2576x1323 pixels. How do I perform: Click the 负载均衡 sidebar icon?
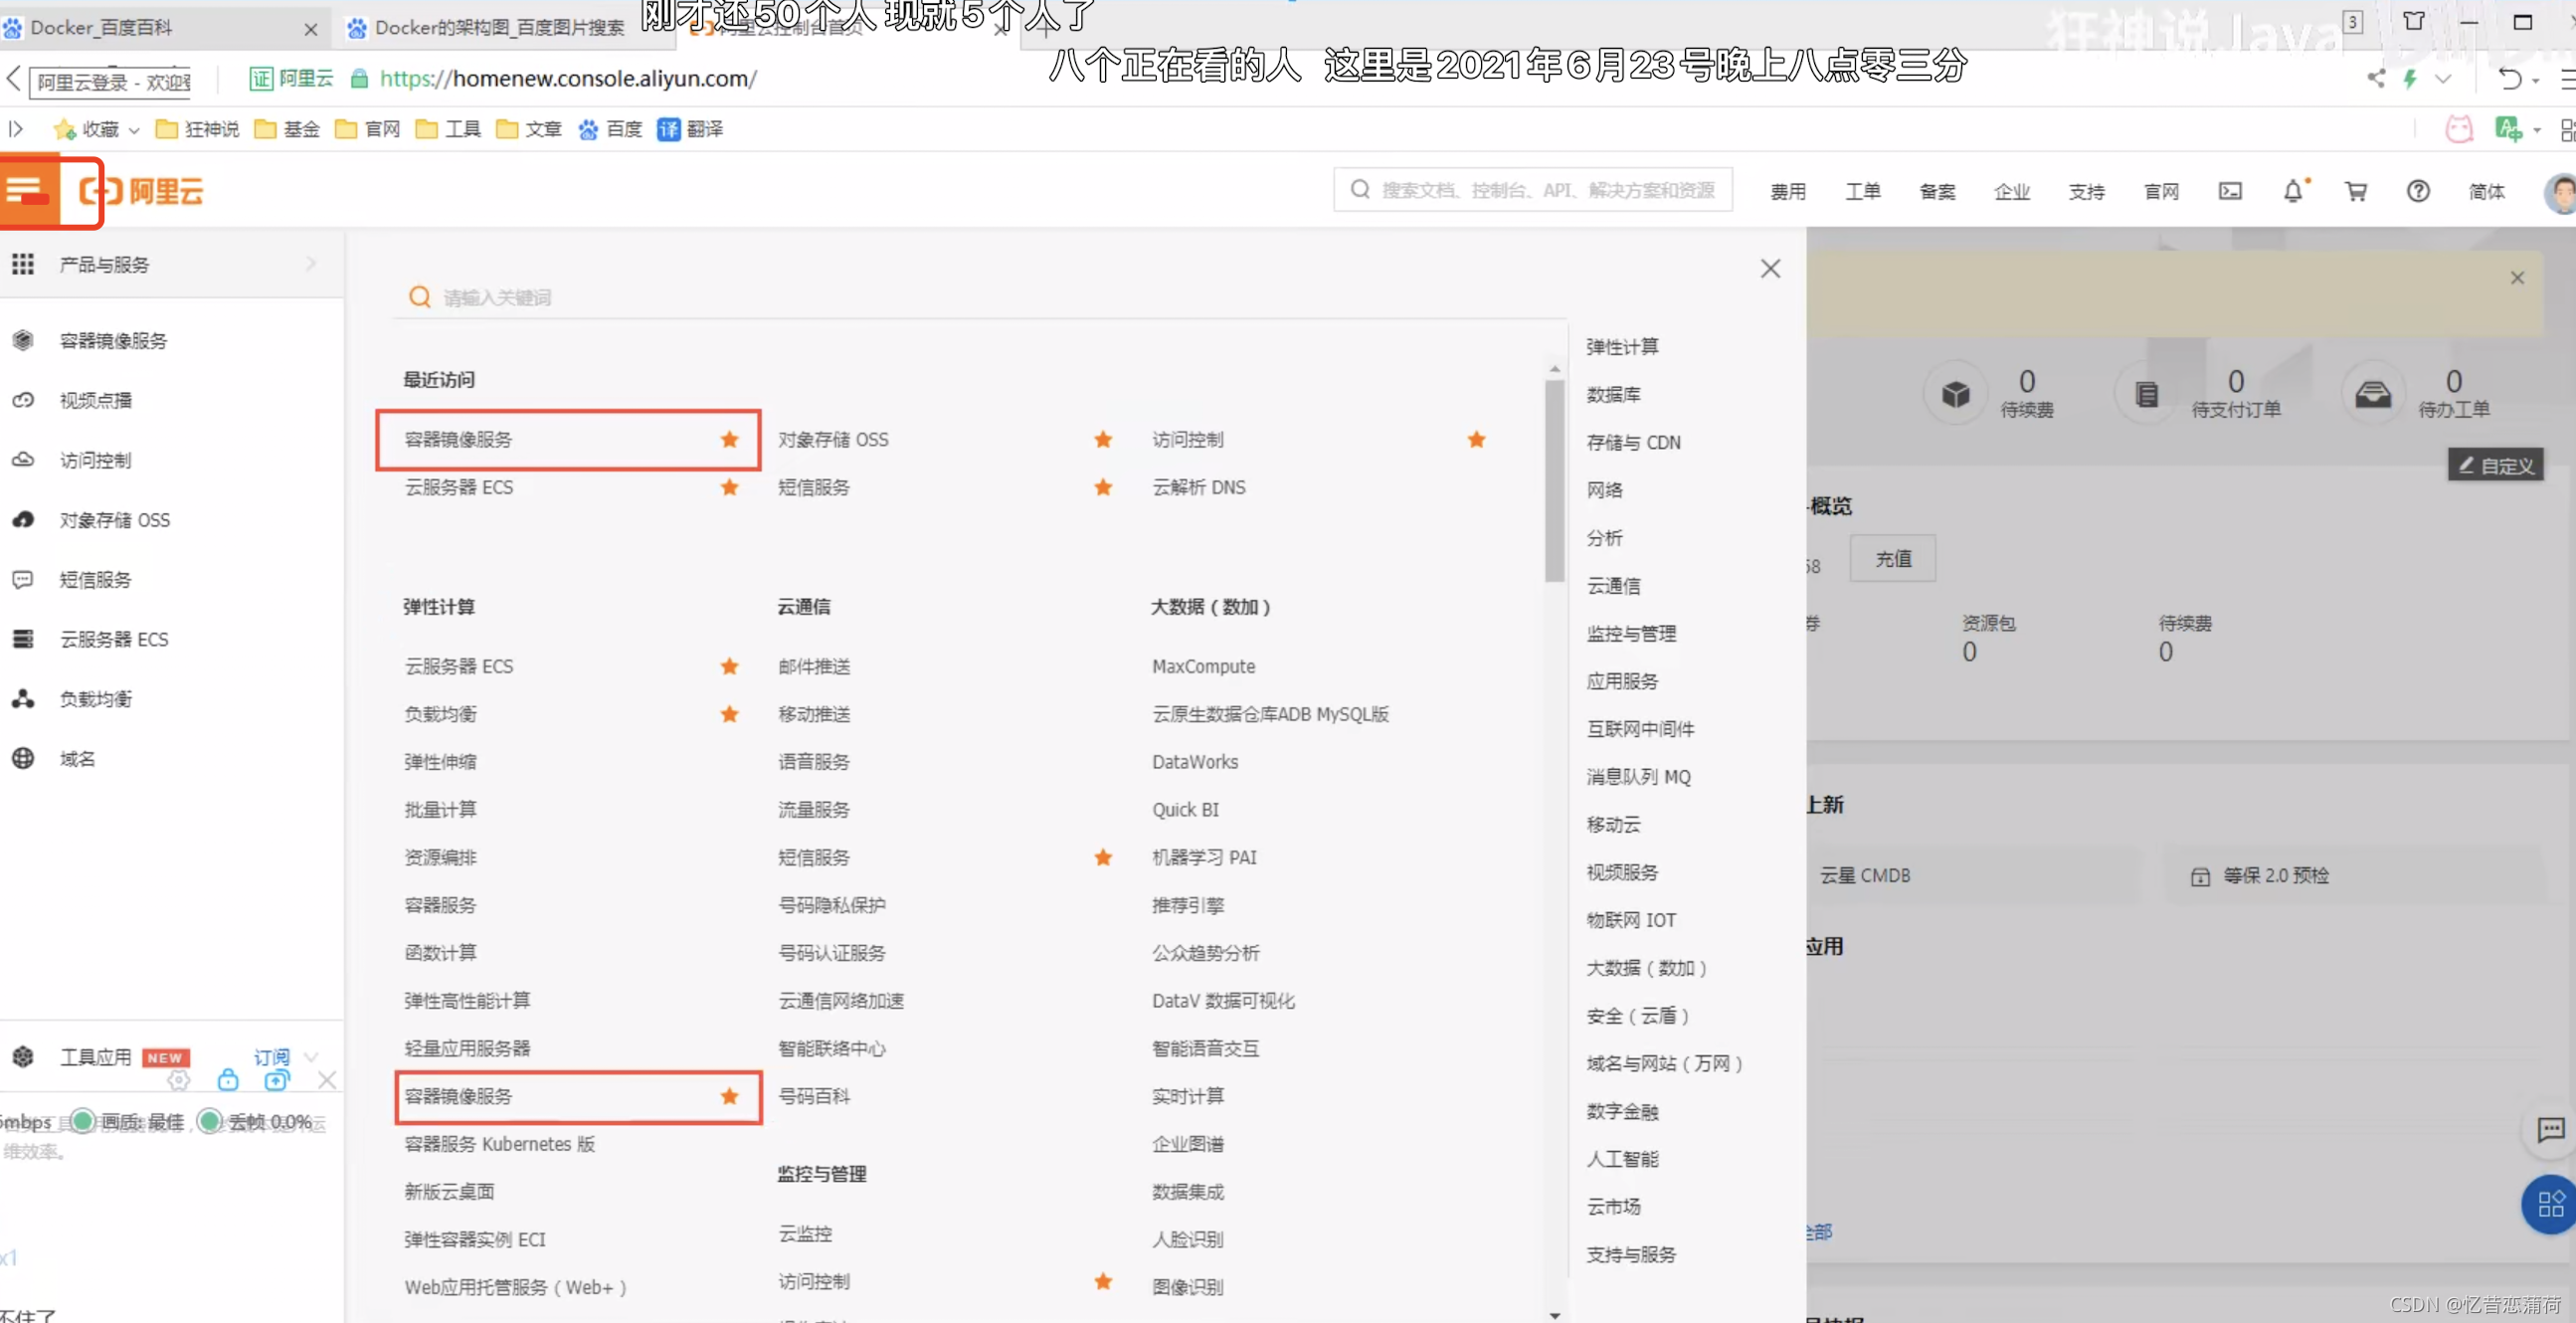click(23, 699)
